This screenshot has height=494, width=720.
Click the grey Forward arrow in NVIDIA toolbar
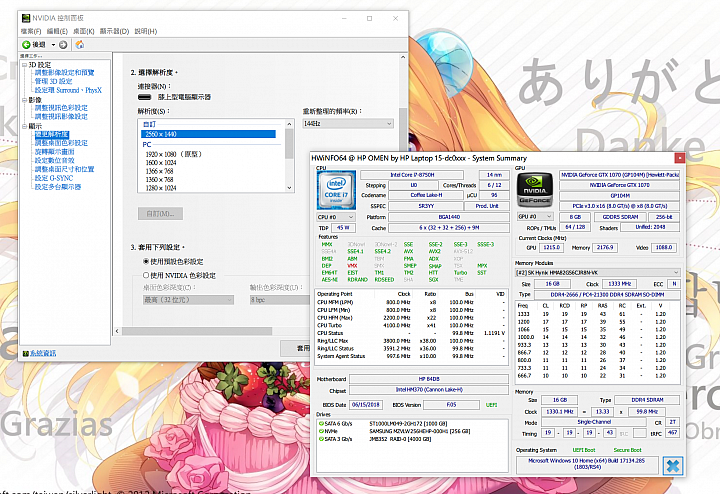(63, 45)
